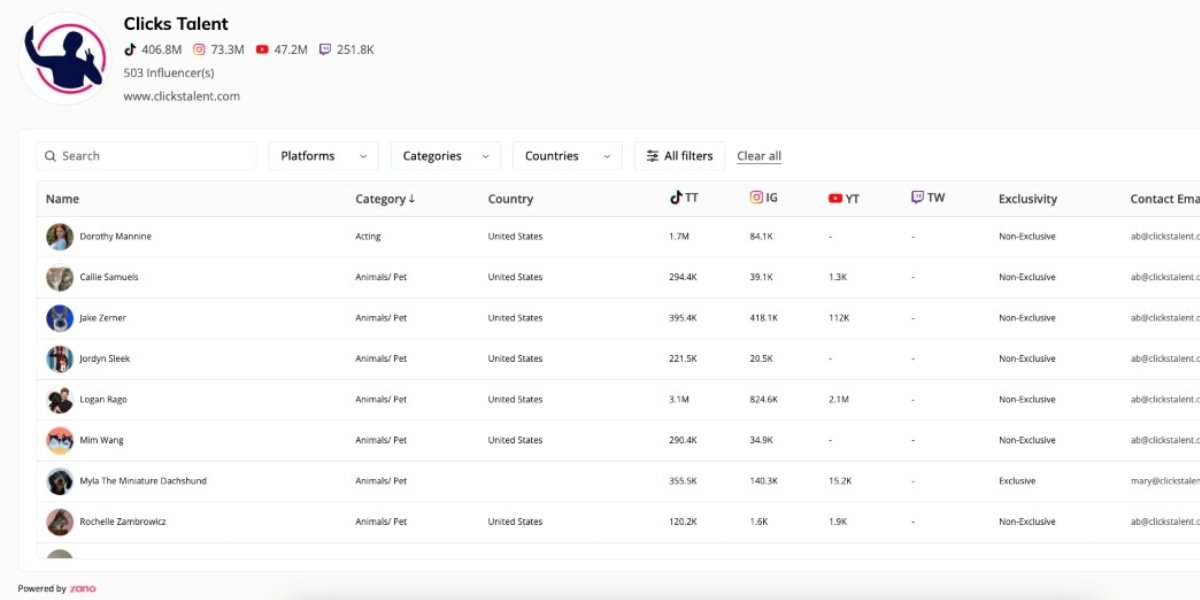Click the 120.2K TikTok value
This screenshot has width=1200, height=600.
pyautogui.click(x=683, y=522)
